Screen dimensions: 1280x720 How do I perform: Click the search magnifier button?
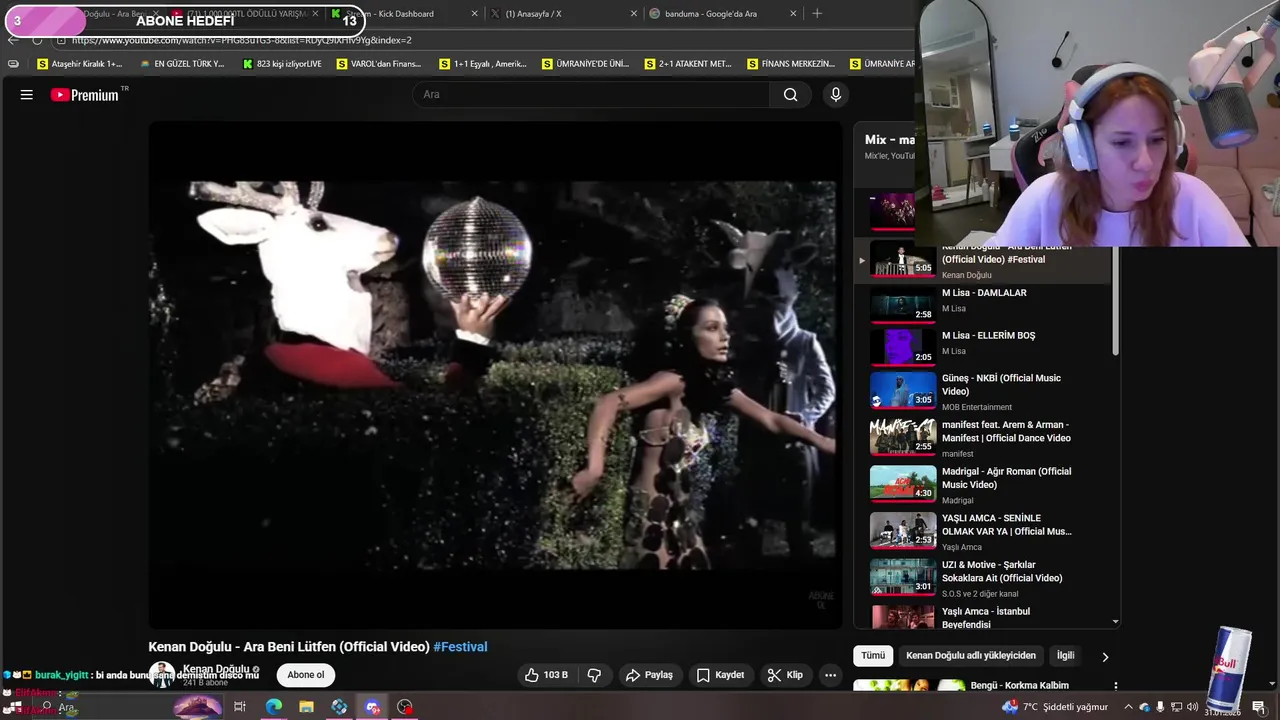tap(790, 94)
